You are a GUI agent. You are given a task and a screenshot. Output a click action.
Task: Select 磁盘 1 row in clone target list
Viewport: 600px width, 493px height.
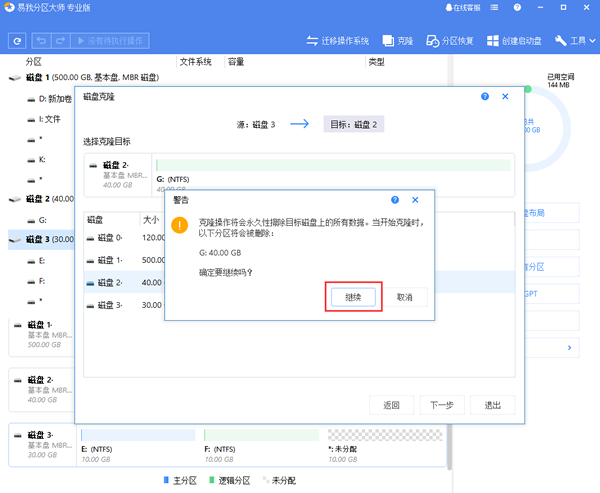click(x=124, y=260)
